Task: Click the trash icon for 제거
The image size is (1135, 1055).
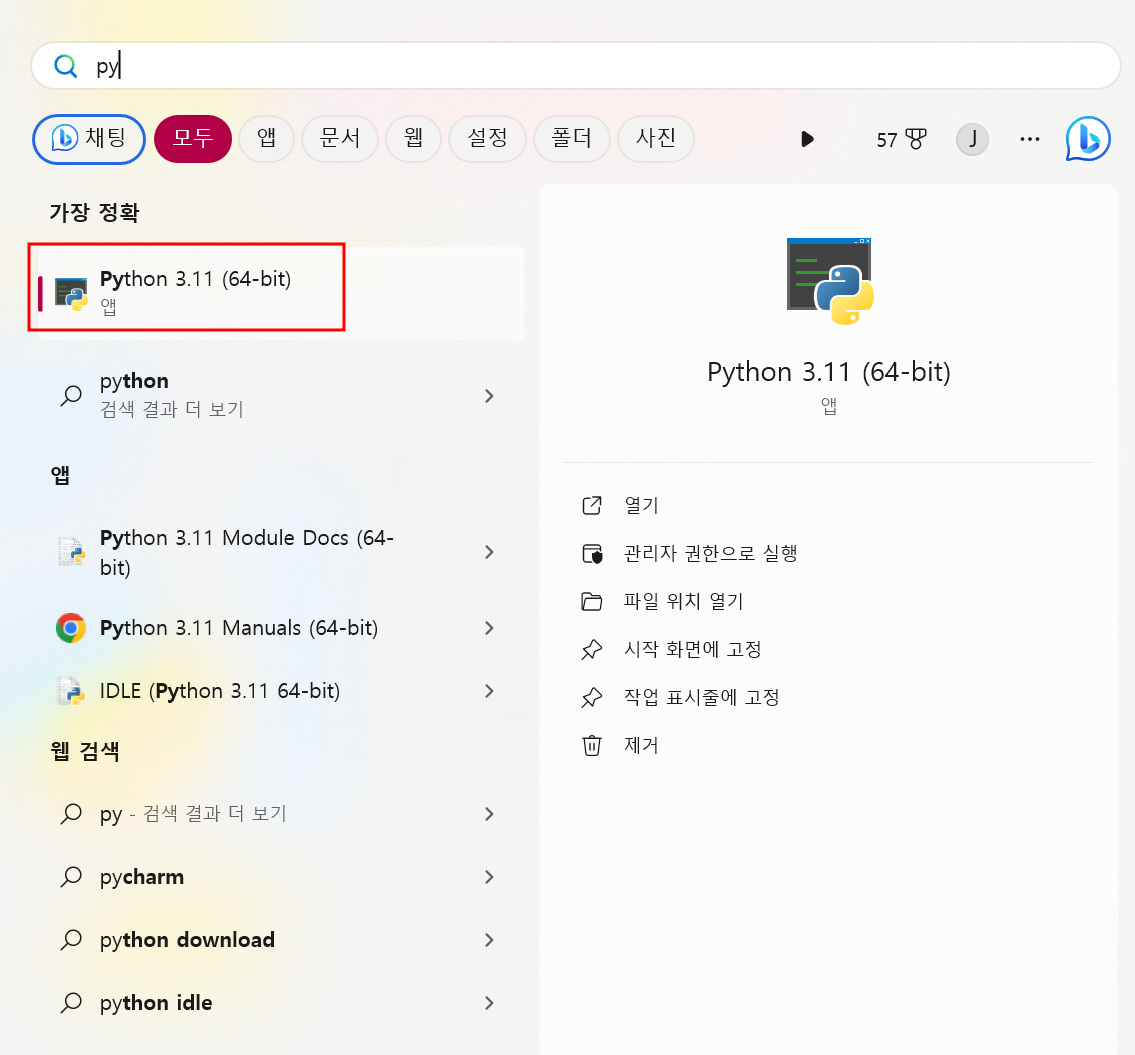Action: 592,745
